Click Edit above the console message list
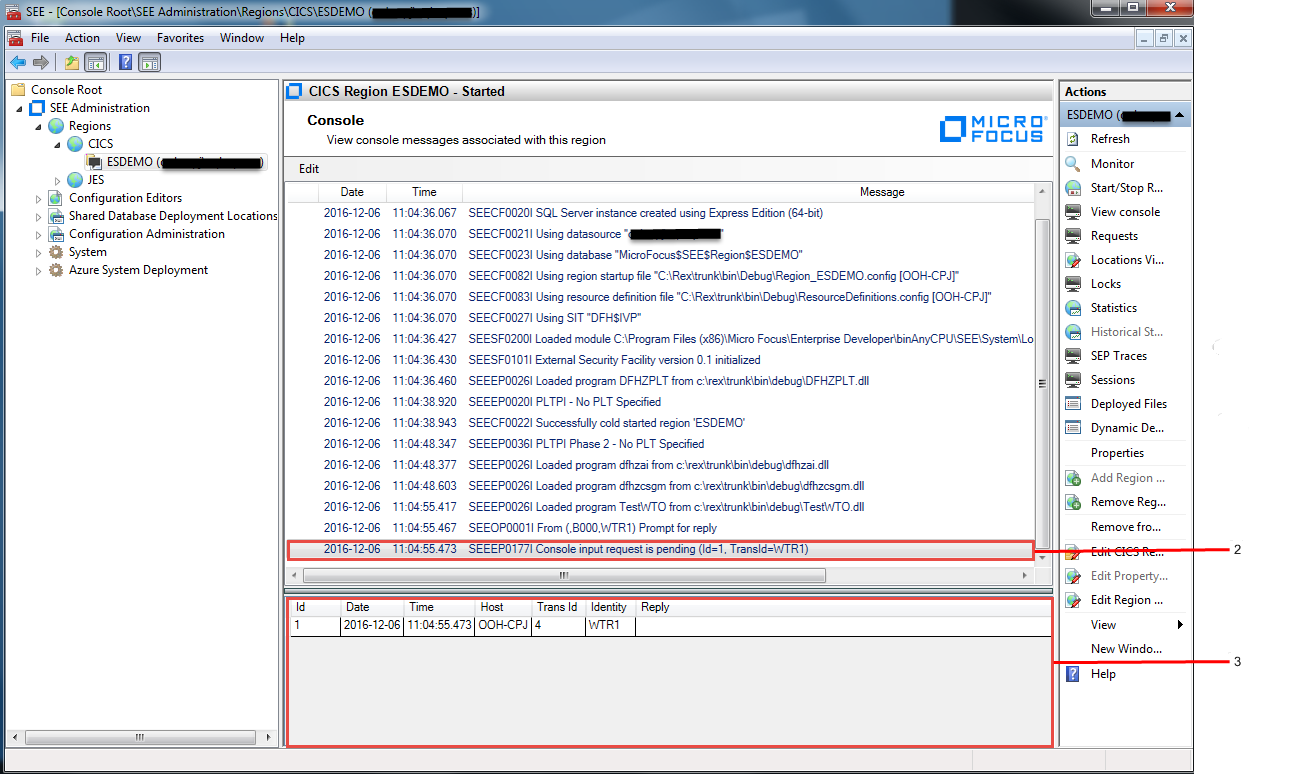This screenshot has width=1289, height=774. point(309,169)
